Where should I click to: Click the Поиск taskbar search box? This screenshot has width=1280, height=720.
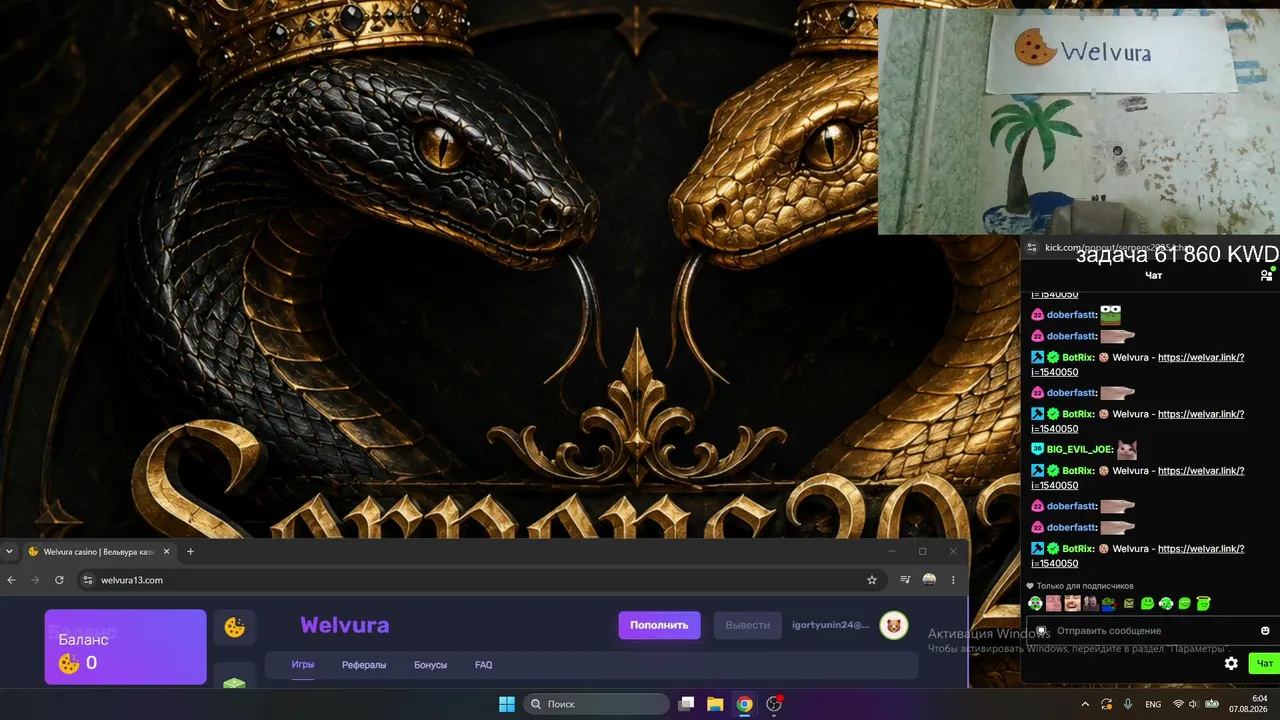pos(597,704)
